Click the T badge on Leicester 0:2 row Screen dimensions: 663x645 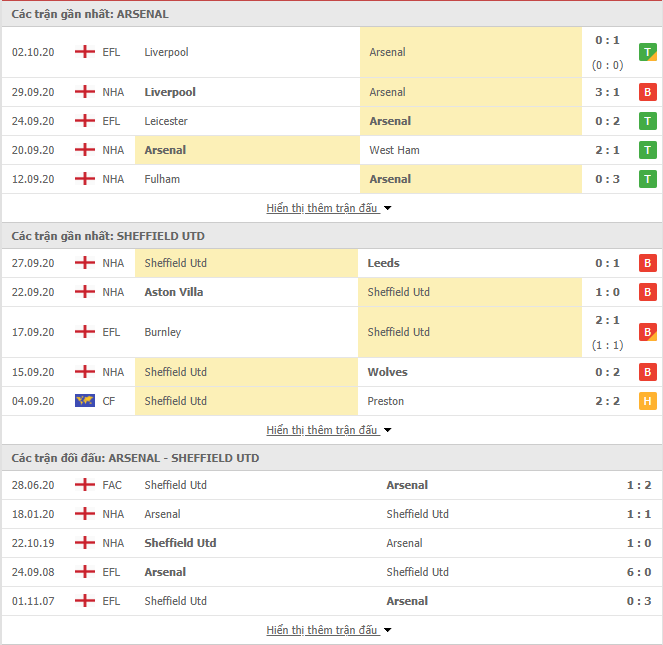pos(647,121)
